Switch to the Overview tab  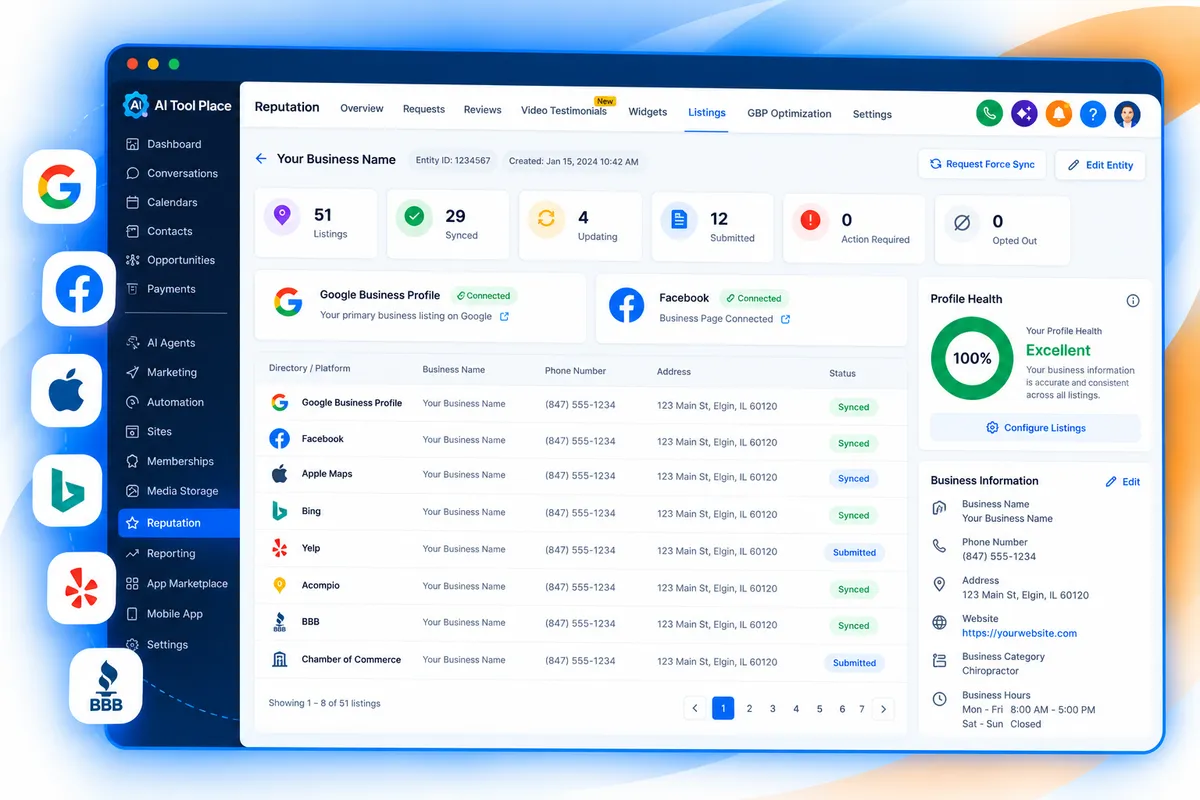coord(362,108)
